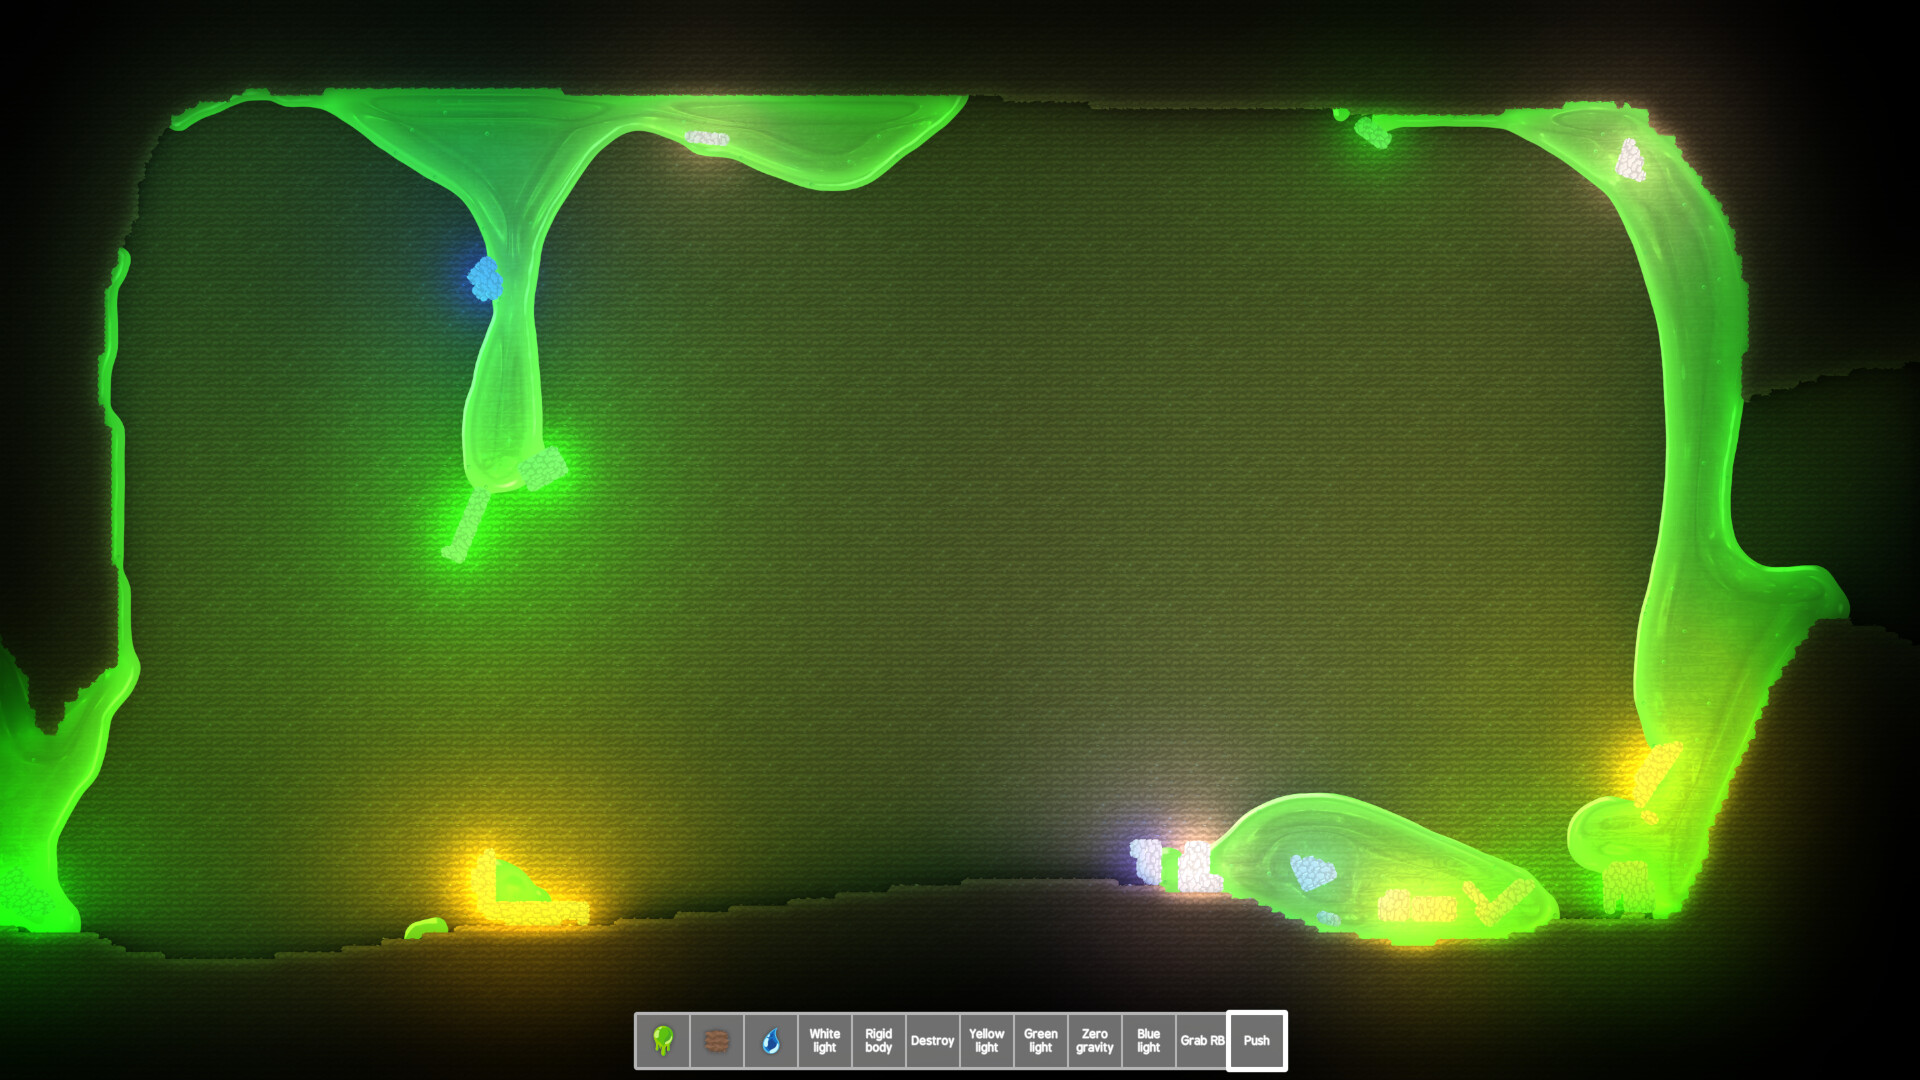The height and width of the screenshot is (1080, 1920).
Task: Pick the Yellow light tool
Action: click(986, 1041)
